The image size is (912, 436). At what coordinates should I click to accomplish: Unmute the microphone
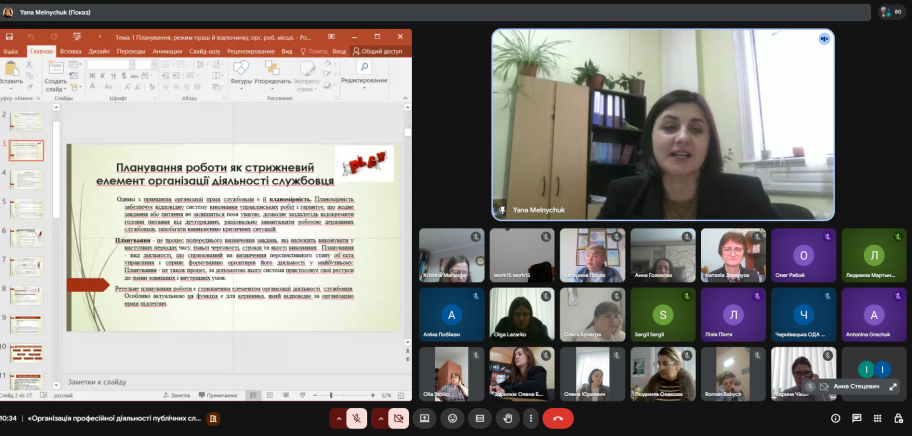[x=356, y=418]
